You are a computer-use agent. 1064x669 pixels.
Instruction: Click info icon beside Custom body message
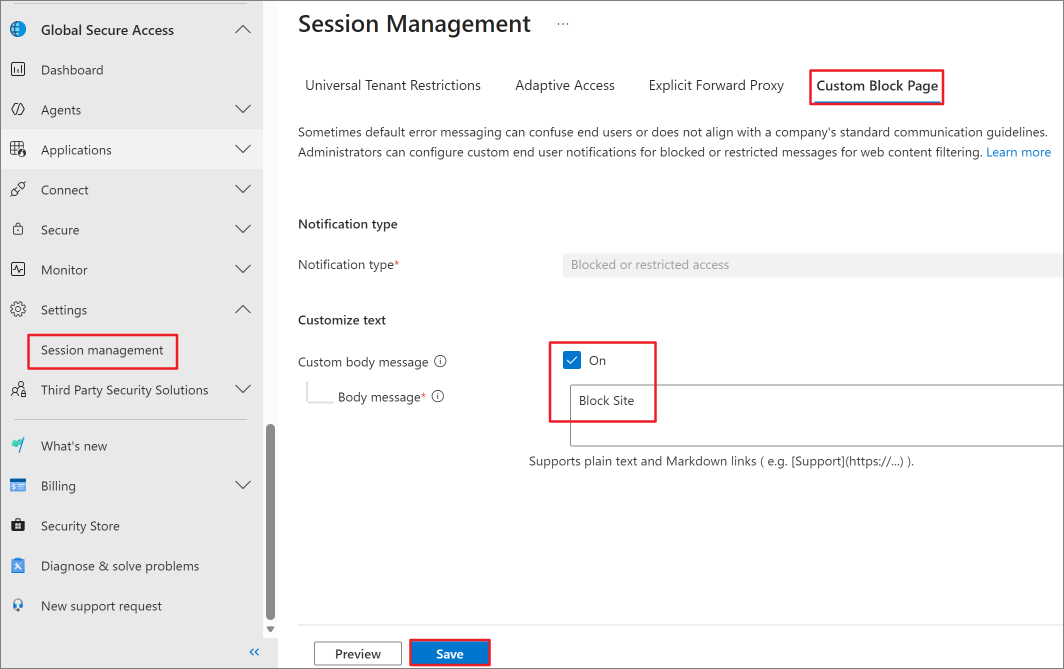coord(440,361)
